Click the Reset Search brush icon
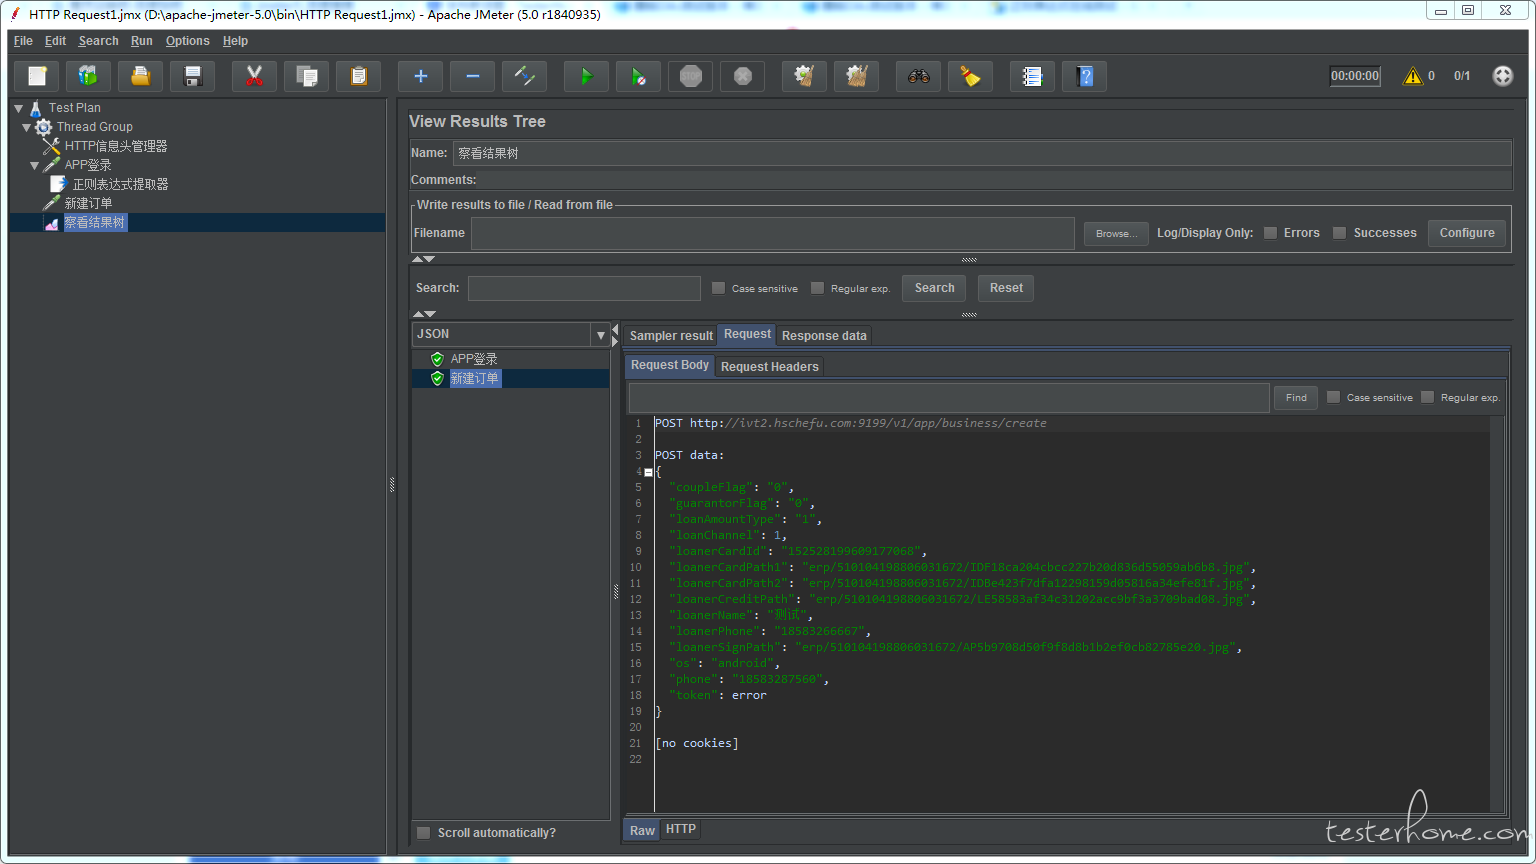The image size is (1536, 864). pyautogui.click(x=971, y=76)
